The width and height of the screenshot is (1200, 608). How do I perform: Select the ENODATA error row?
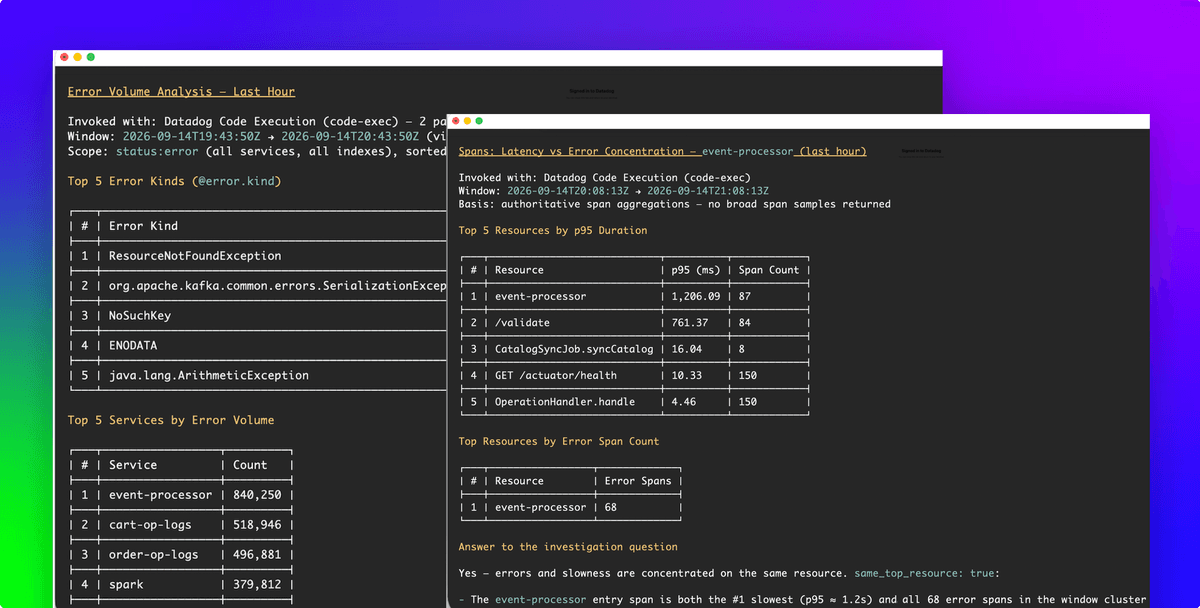tap(258, 346)
